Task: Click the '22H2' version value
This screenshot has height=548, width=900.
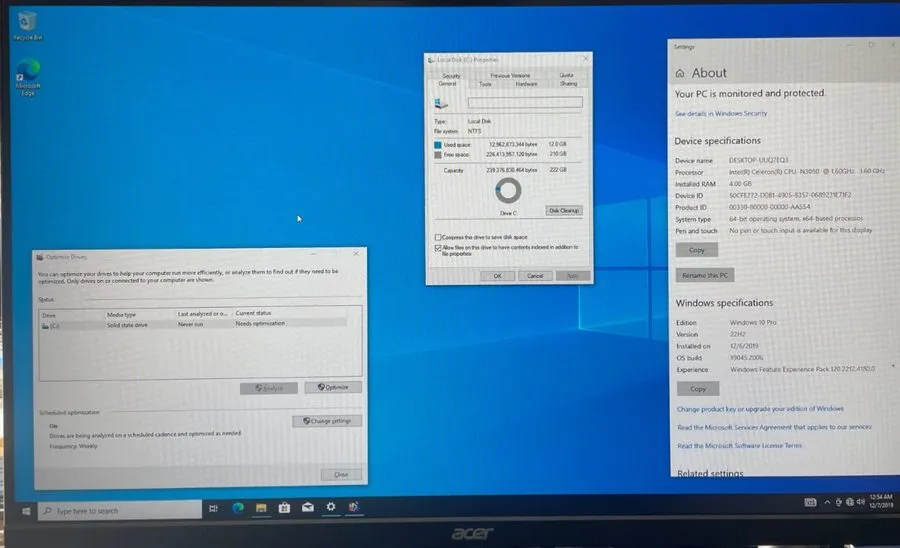Action: point(738,335)
